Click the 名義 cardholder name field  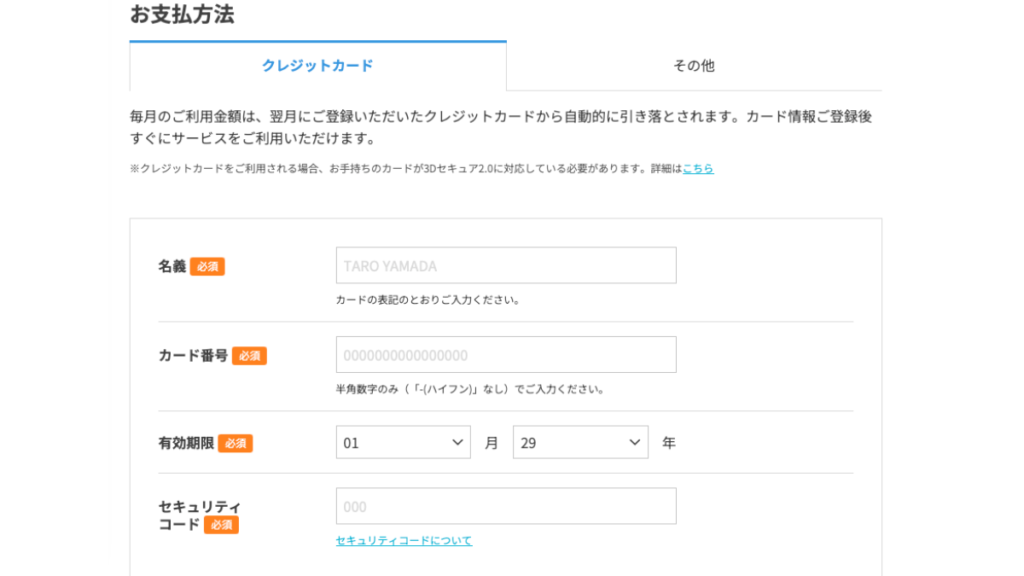click(x=506, y=266)
